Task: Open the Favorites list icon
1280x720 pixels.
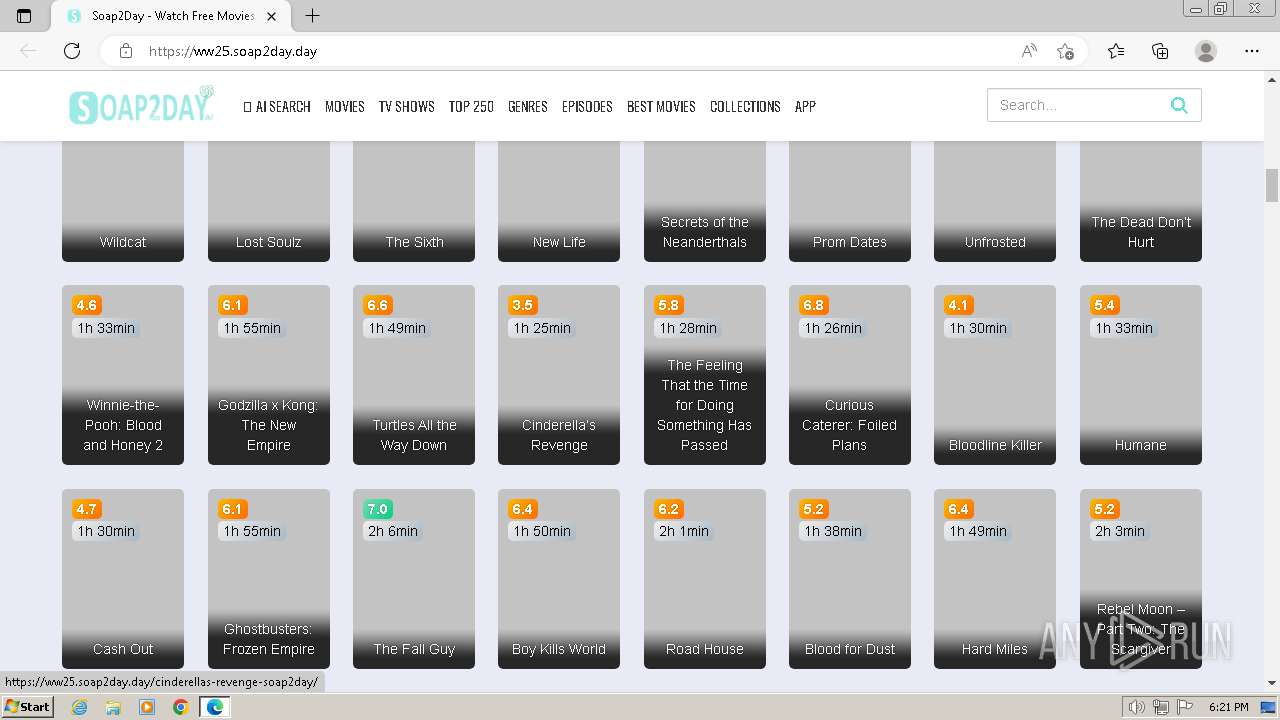Action: [x=1116, y=51]
